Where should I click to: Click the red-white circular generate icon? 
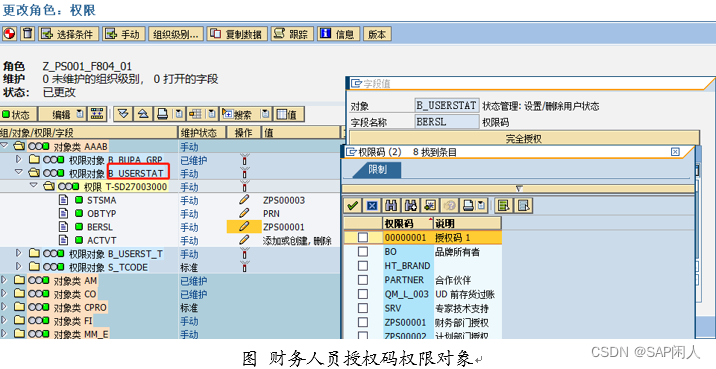point(9,34)
